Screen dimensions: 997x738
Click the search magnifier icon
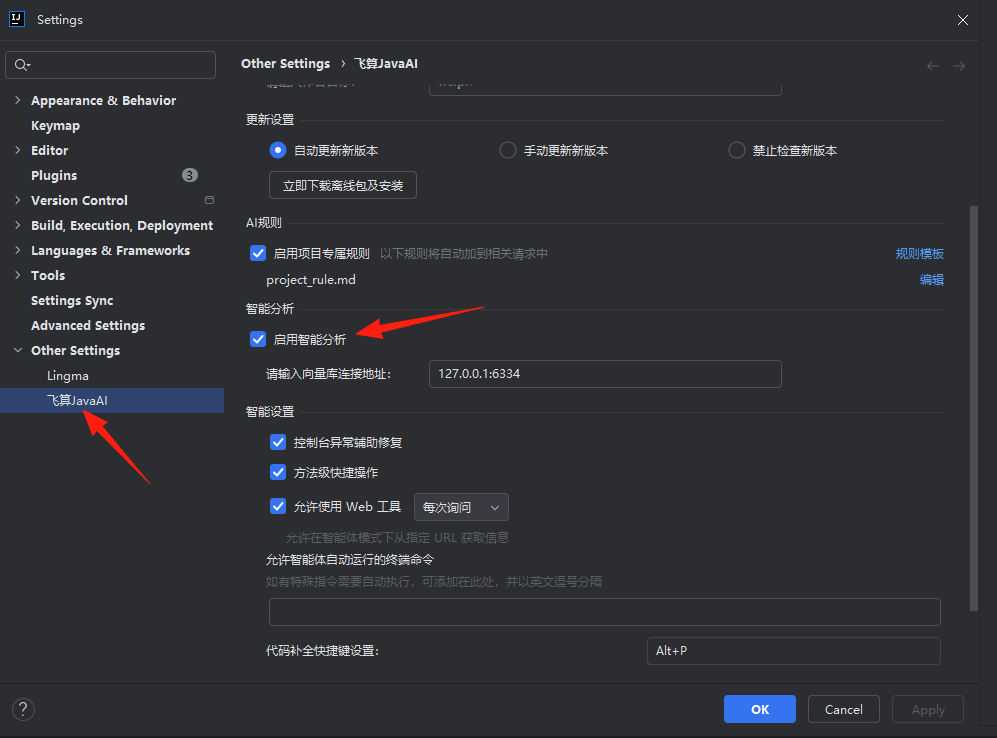click(x=22, y=65)
